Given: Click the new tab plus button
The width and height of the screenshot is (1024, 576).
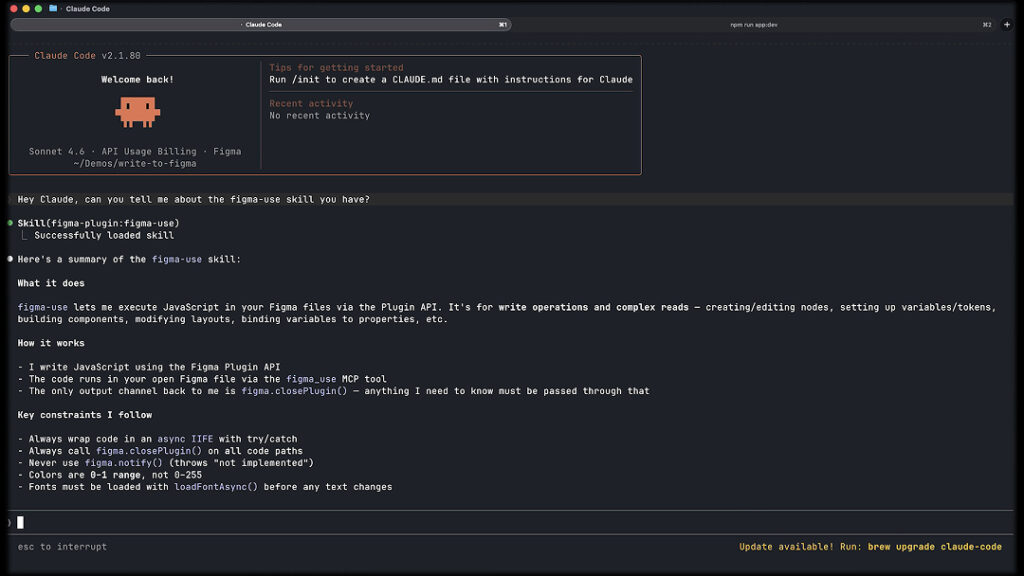Looking at the screenshot, I should click(x=1007, y=24).
